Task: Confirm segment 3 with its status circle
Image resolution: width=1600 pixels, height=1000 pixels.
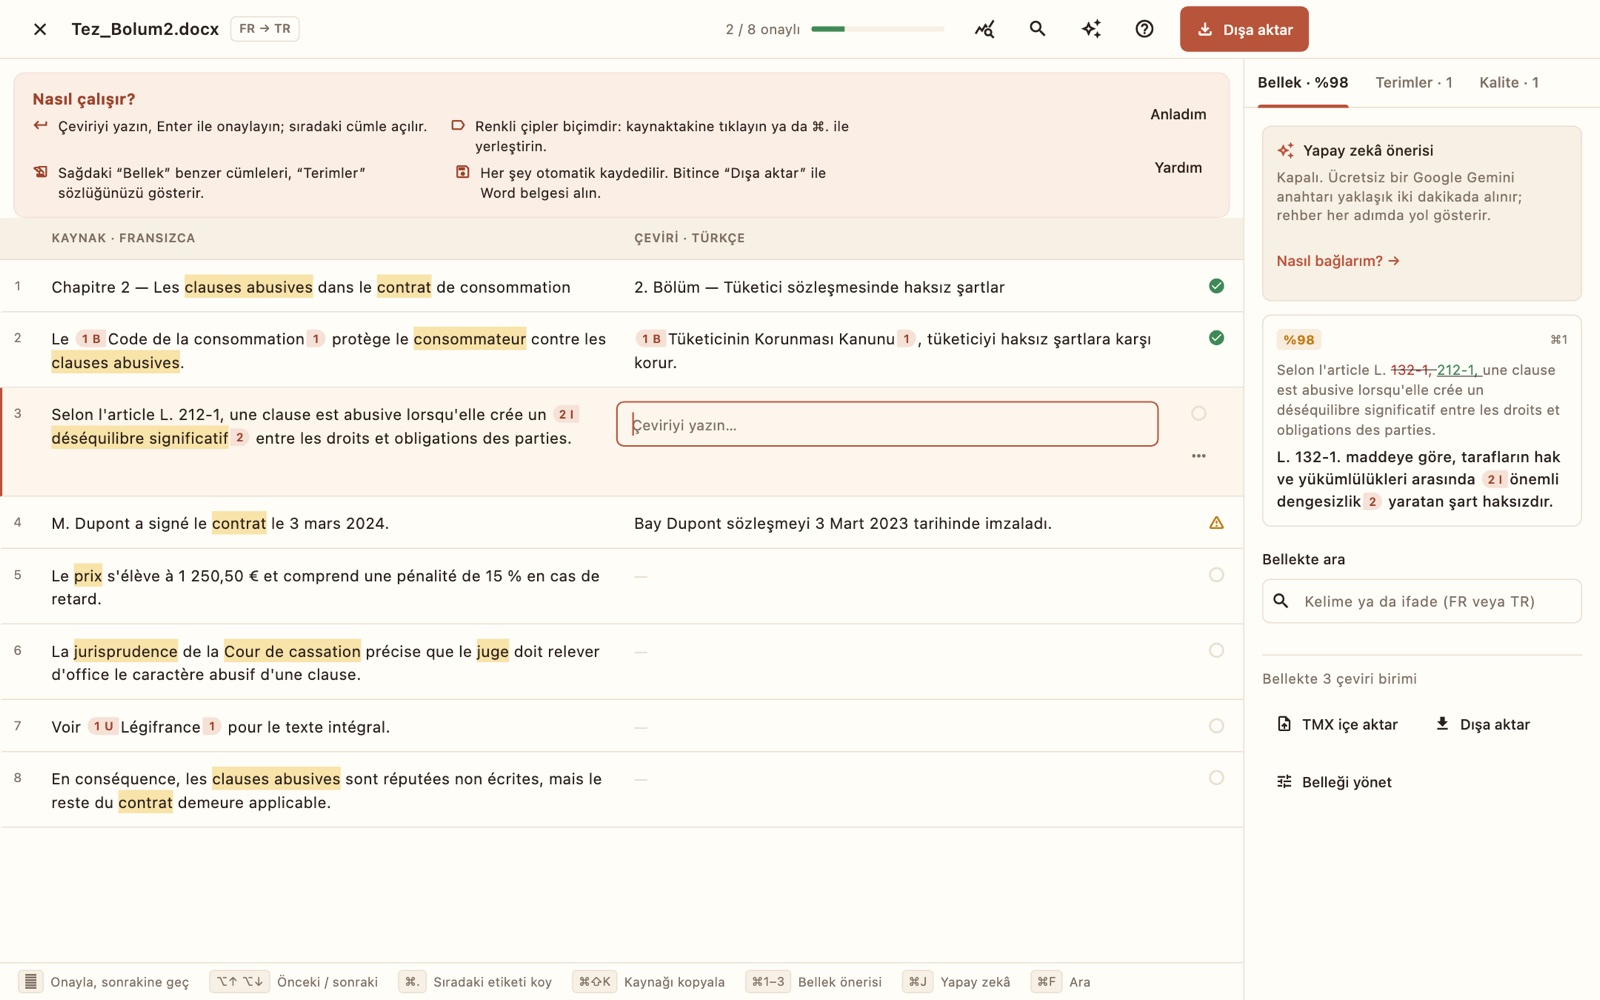Action: coord(1198,413)
